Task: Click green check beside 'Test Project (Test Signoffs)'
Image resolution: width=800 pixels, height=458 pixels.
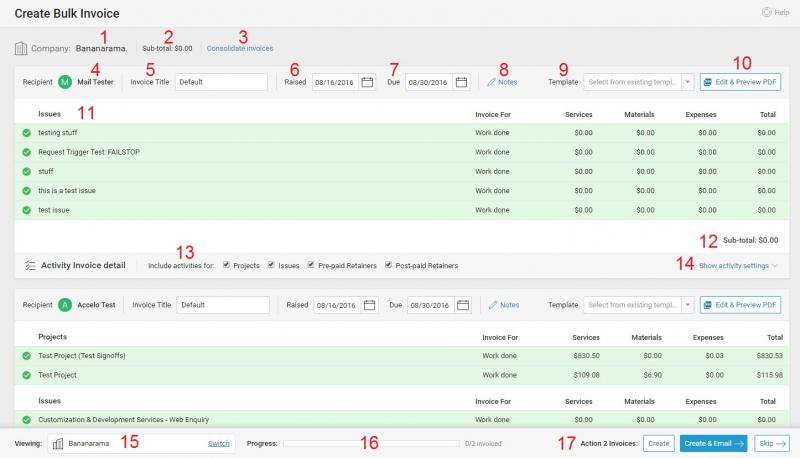Action: (27, 356)
